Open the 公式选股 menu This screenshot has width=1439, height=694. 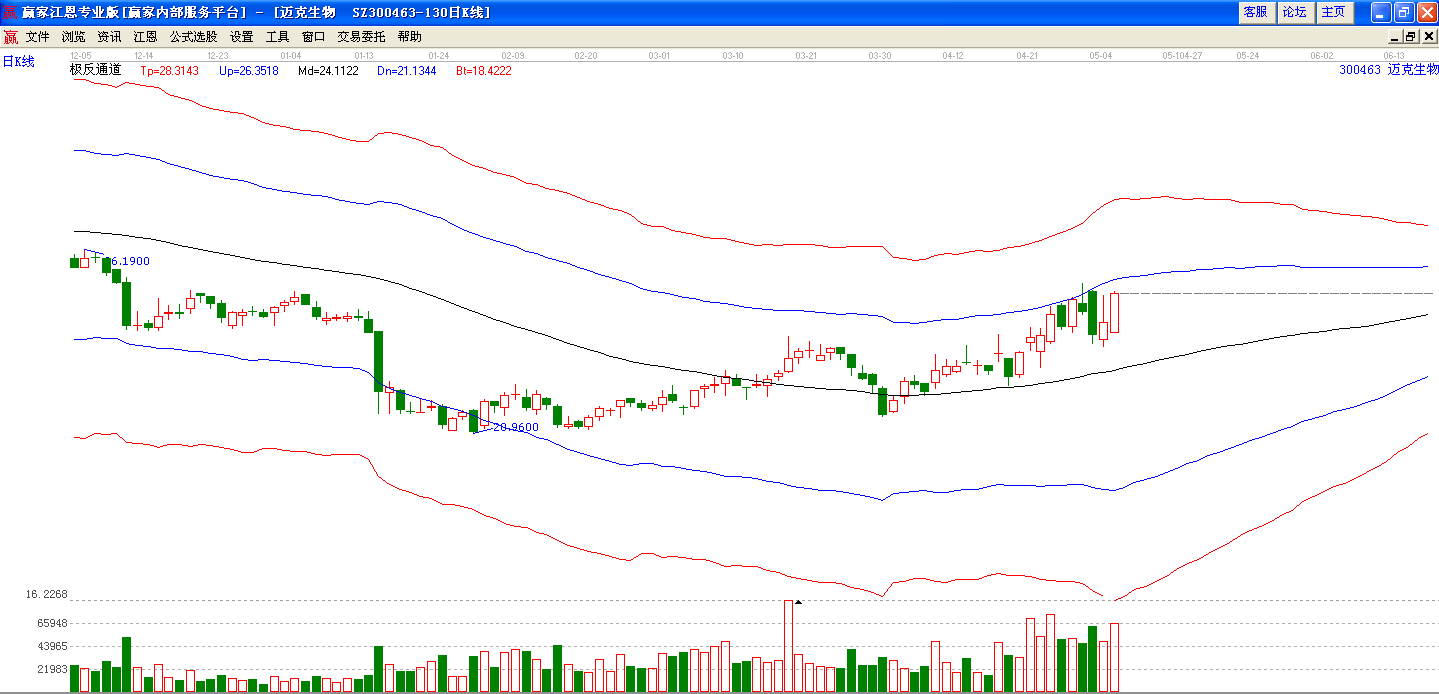point(193,37)
